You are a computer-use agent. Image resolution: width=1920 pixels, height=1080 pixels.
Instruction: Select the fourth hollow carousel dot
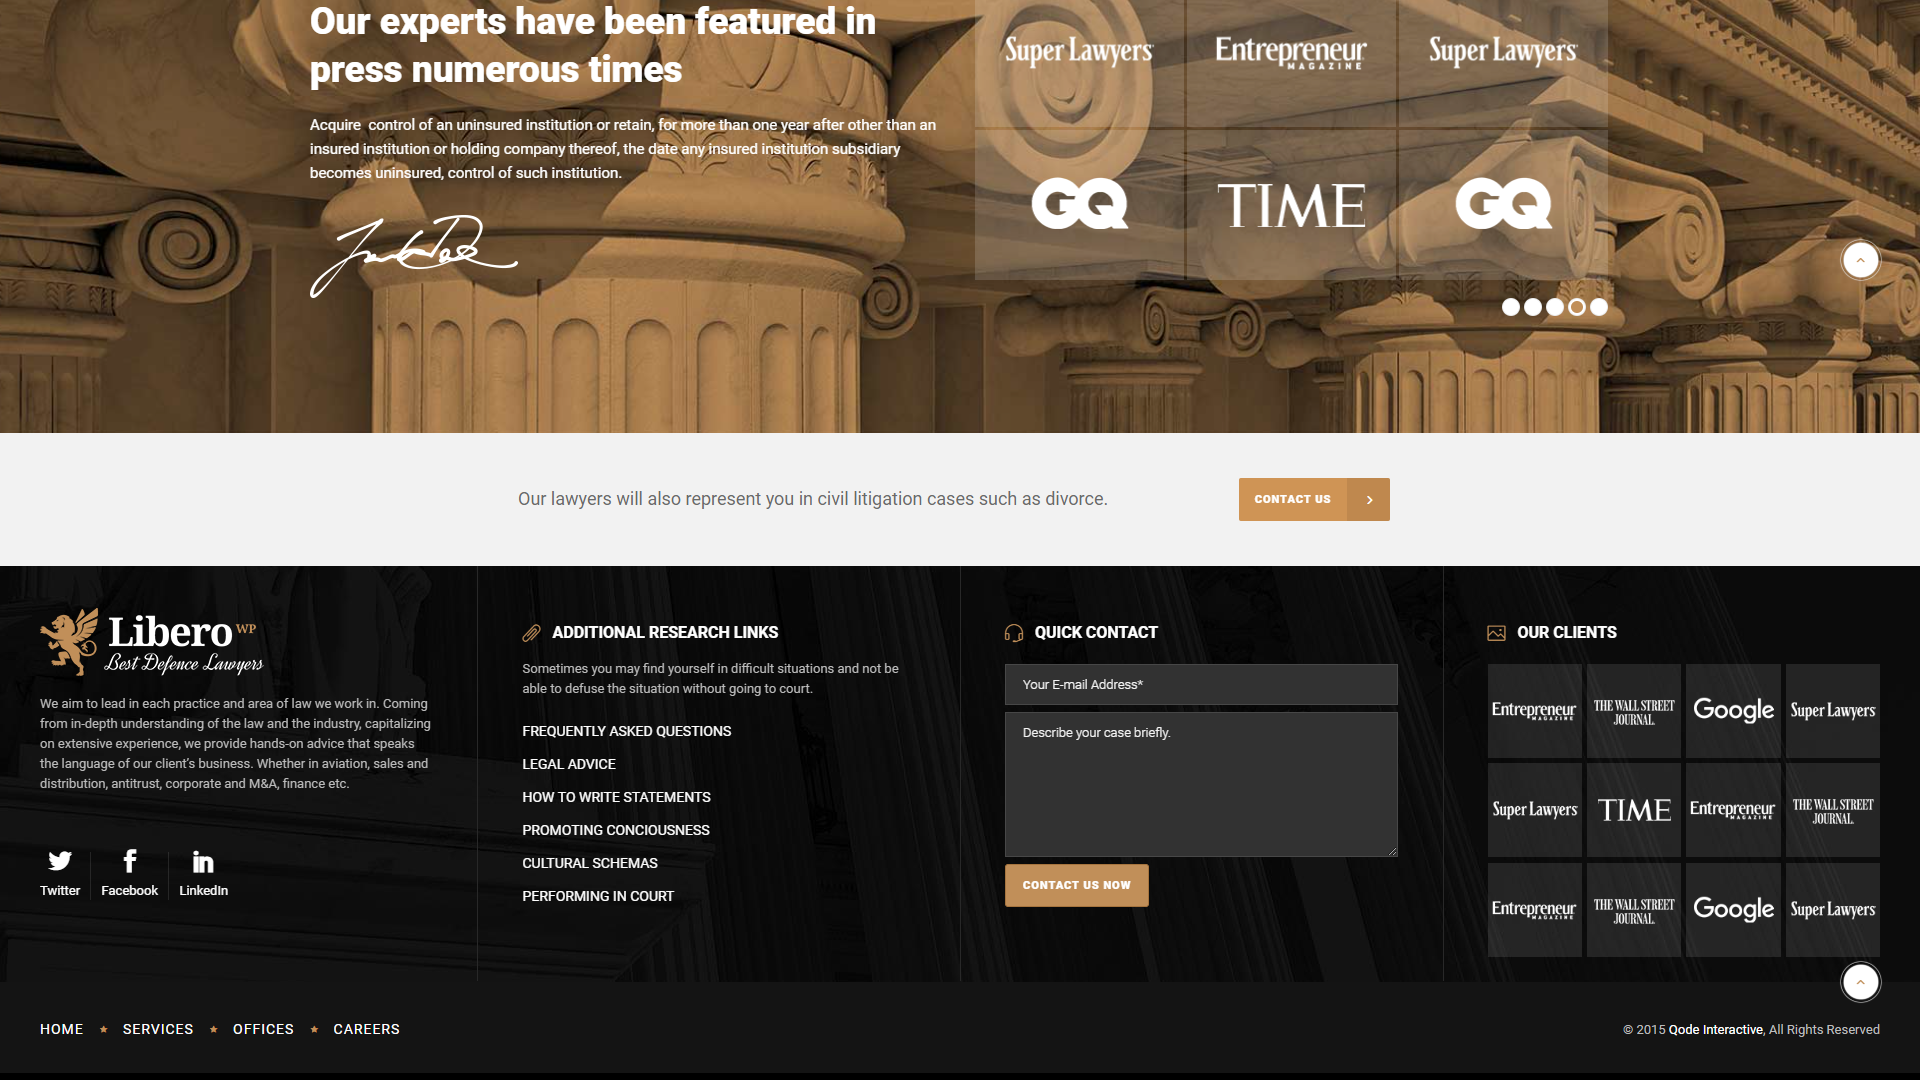pyautogui.click(x=1577, y=307)
